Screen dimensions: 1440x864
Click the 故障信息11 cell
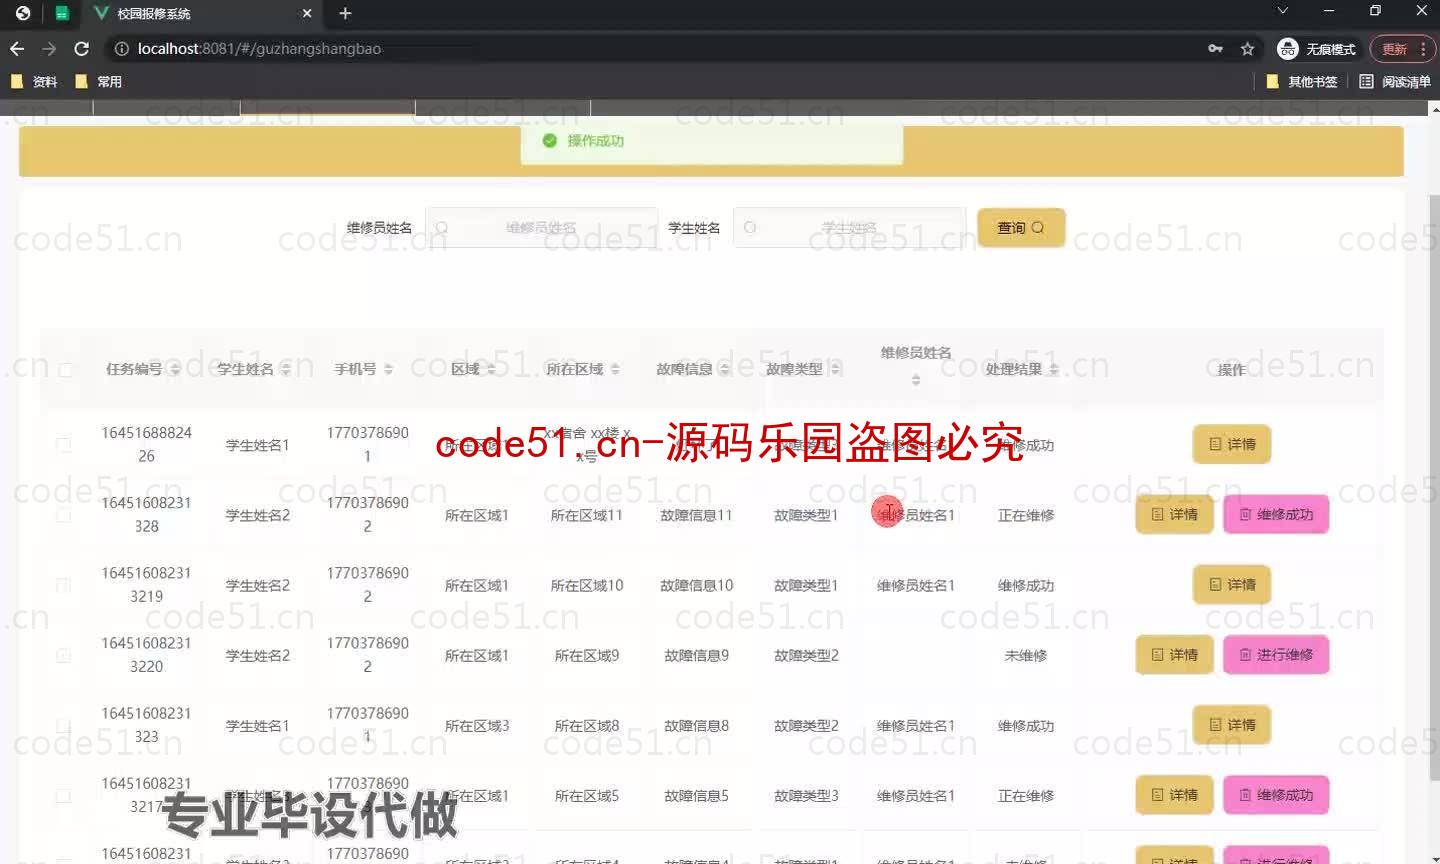[696, 515]
